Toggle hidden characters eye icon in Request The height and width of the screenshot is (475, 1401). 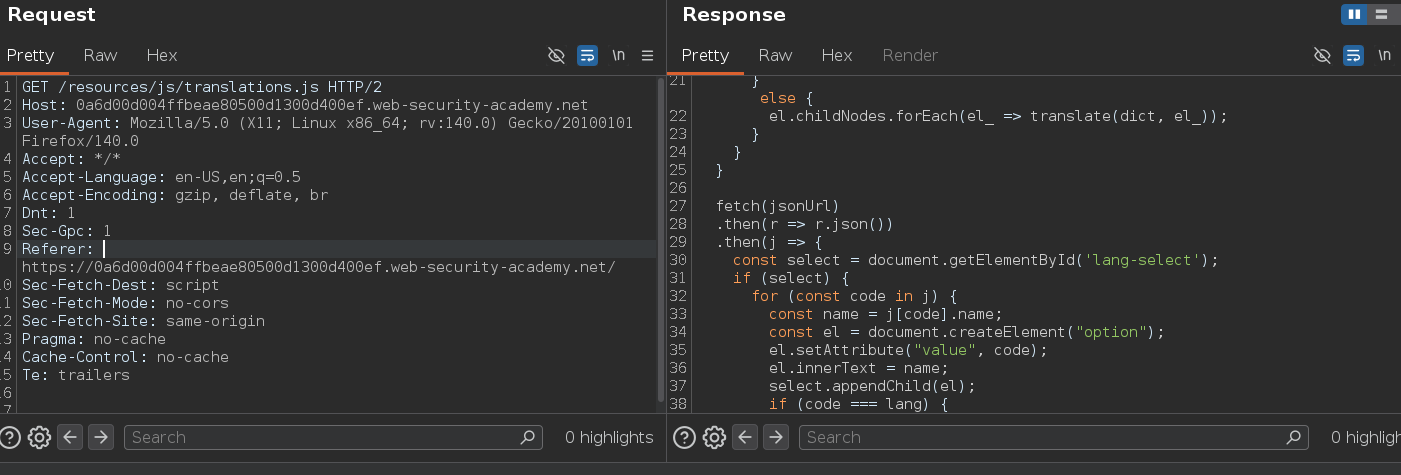(557, 55)
